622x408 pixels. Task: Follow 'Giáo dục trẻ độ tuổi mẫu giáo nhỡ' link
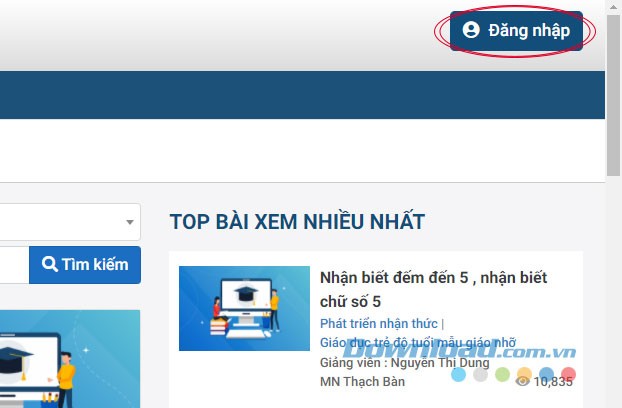coord(418,343)
